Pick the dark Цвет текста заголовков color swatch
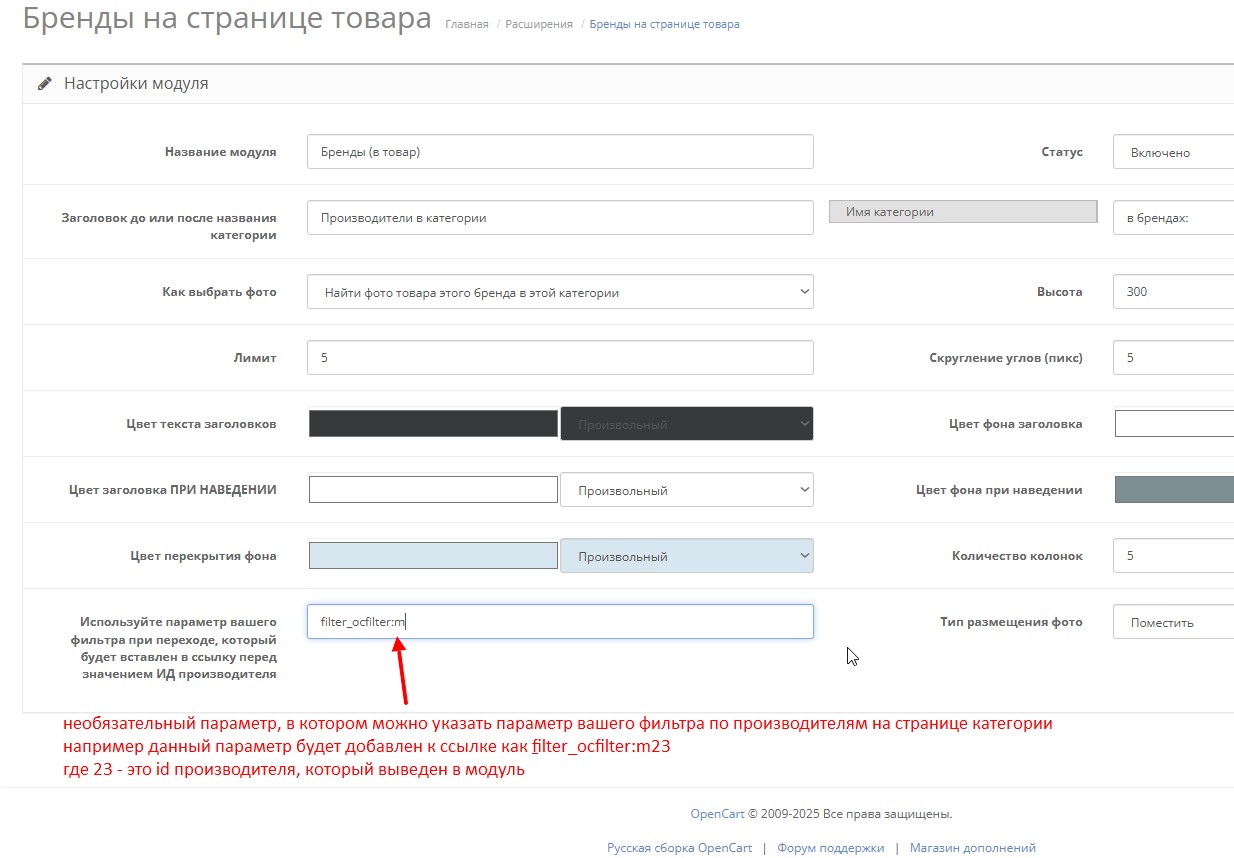1234x858 pixels. point(433,424)
